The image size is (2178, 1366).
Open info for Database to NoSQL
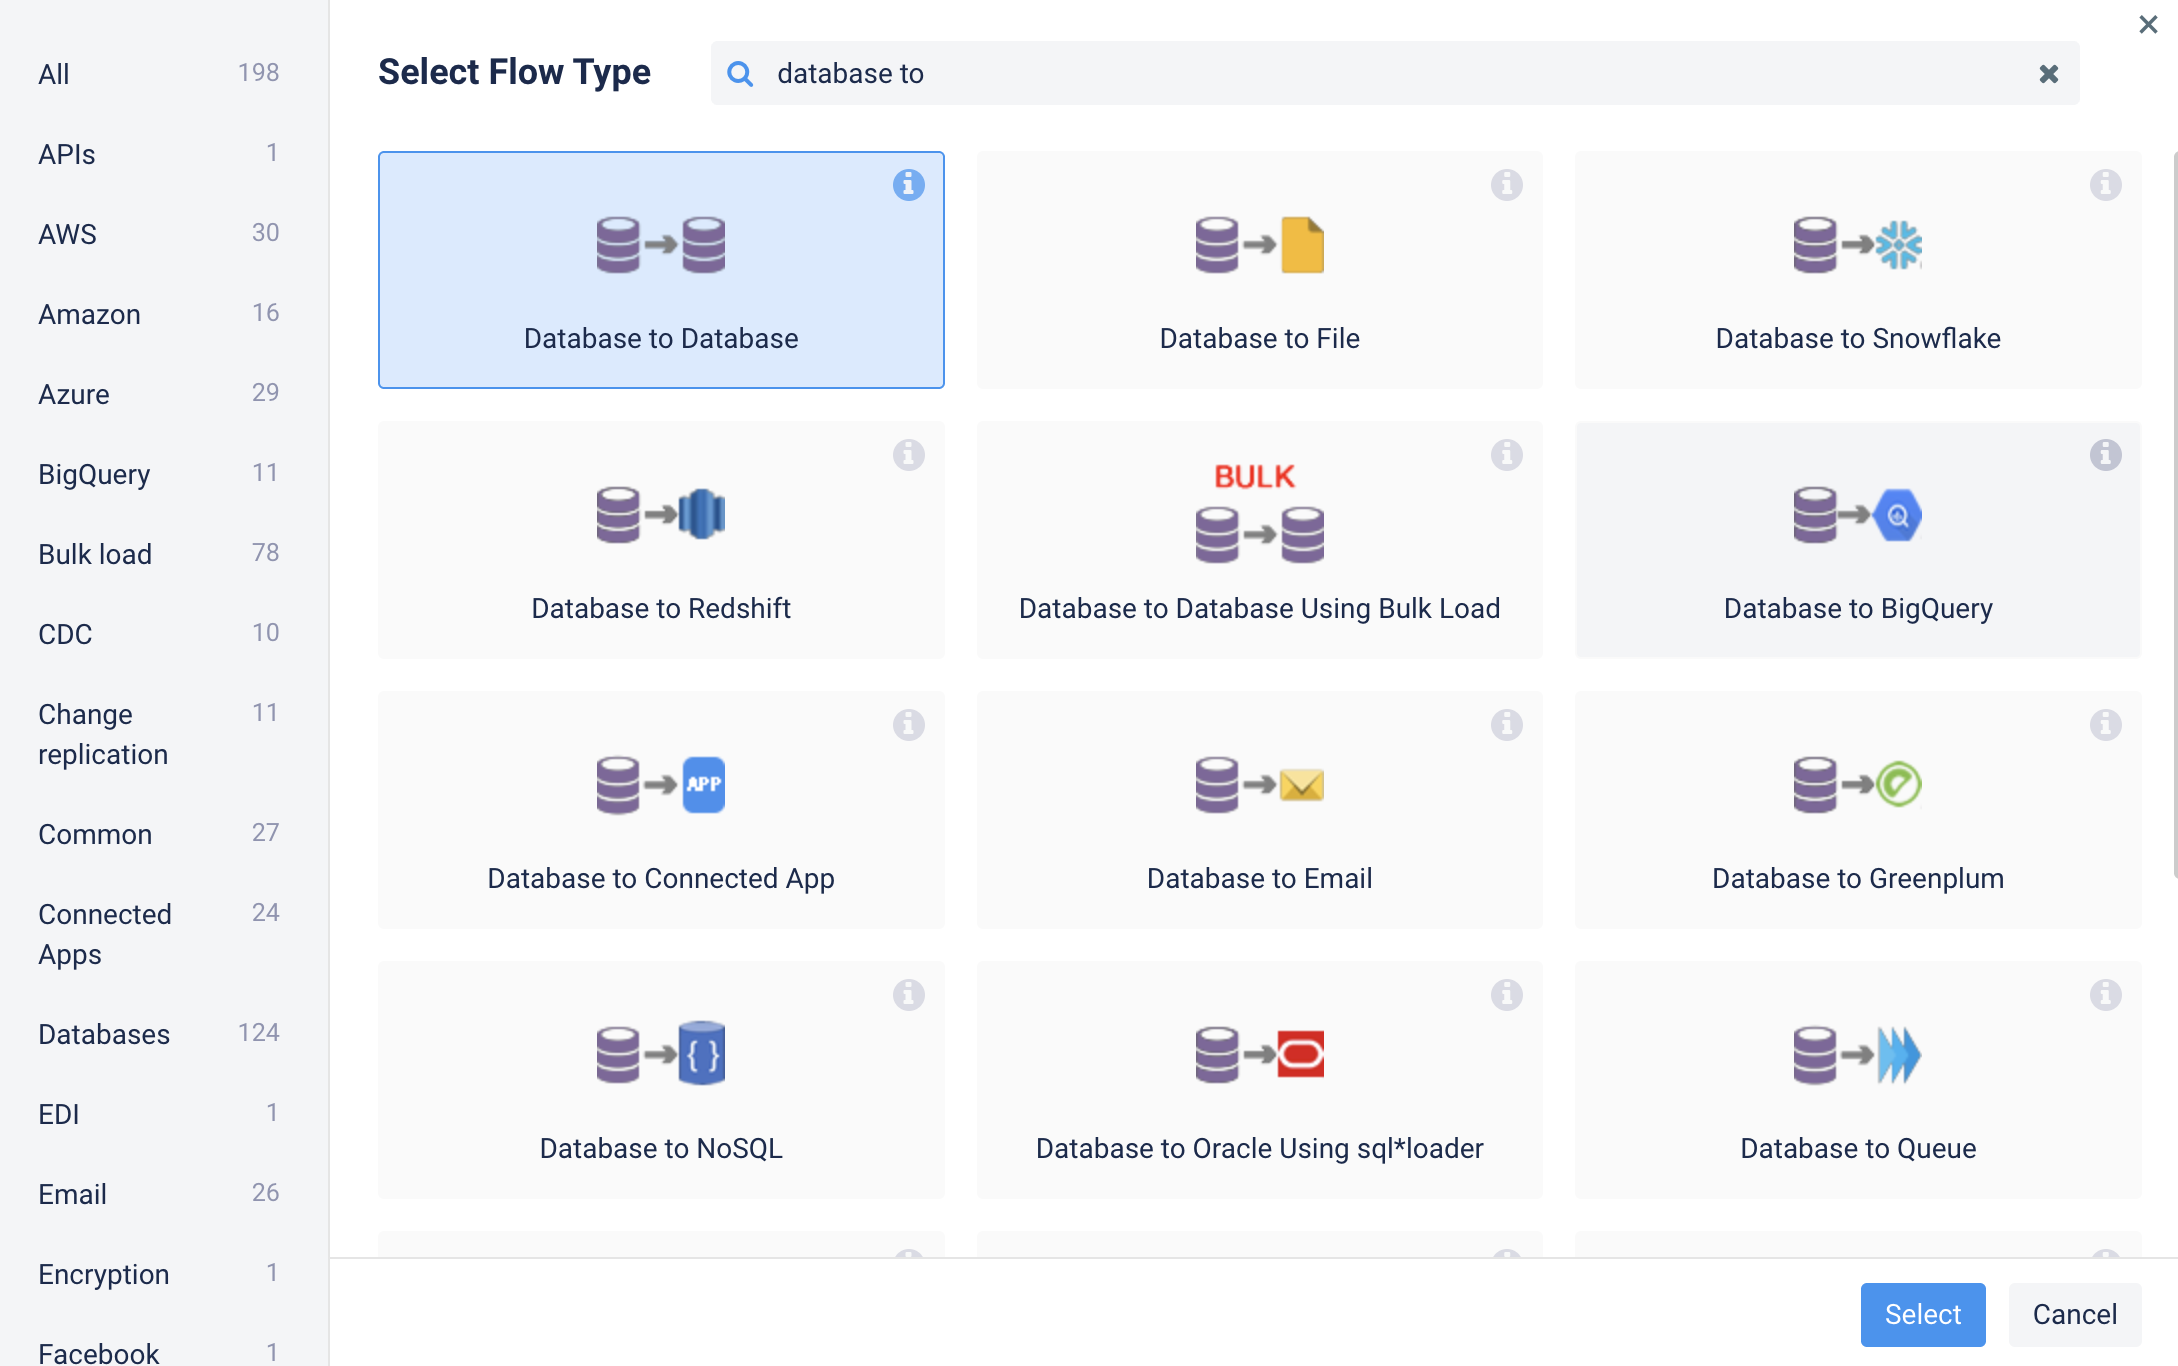[x=908, y=995]
